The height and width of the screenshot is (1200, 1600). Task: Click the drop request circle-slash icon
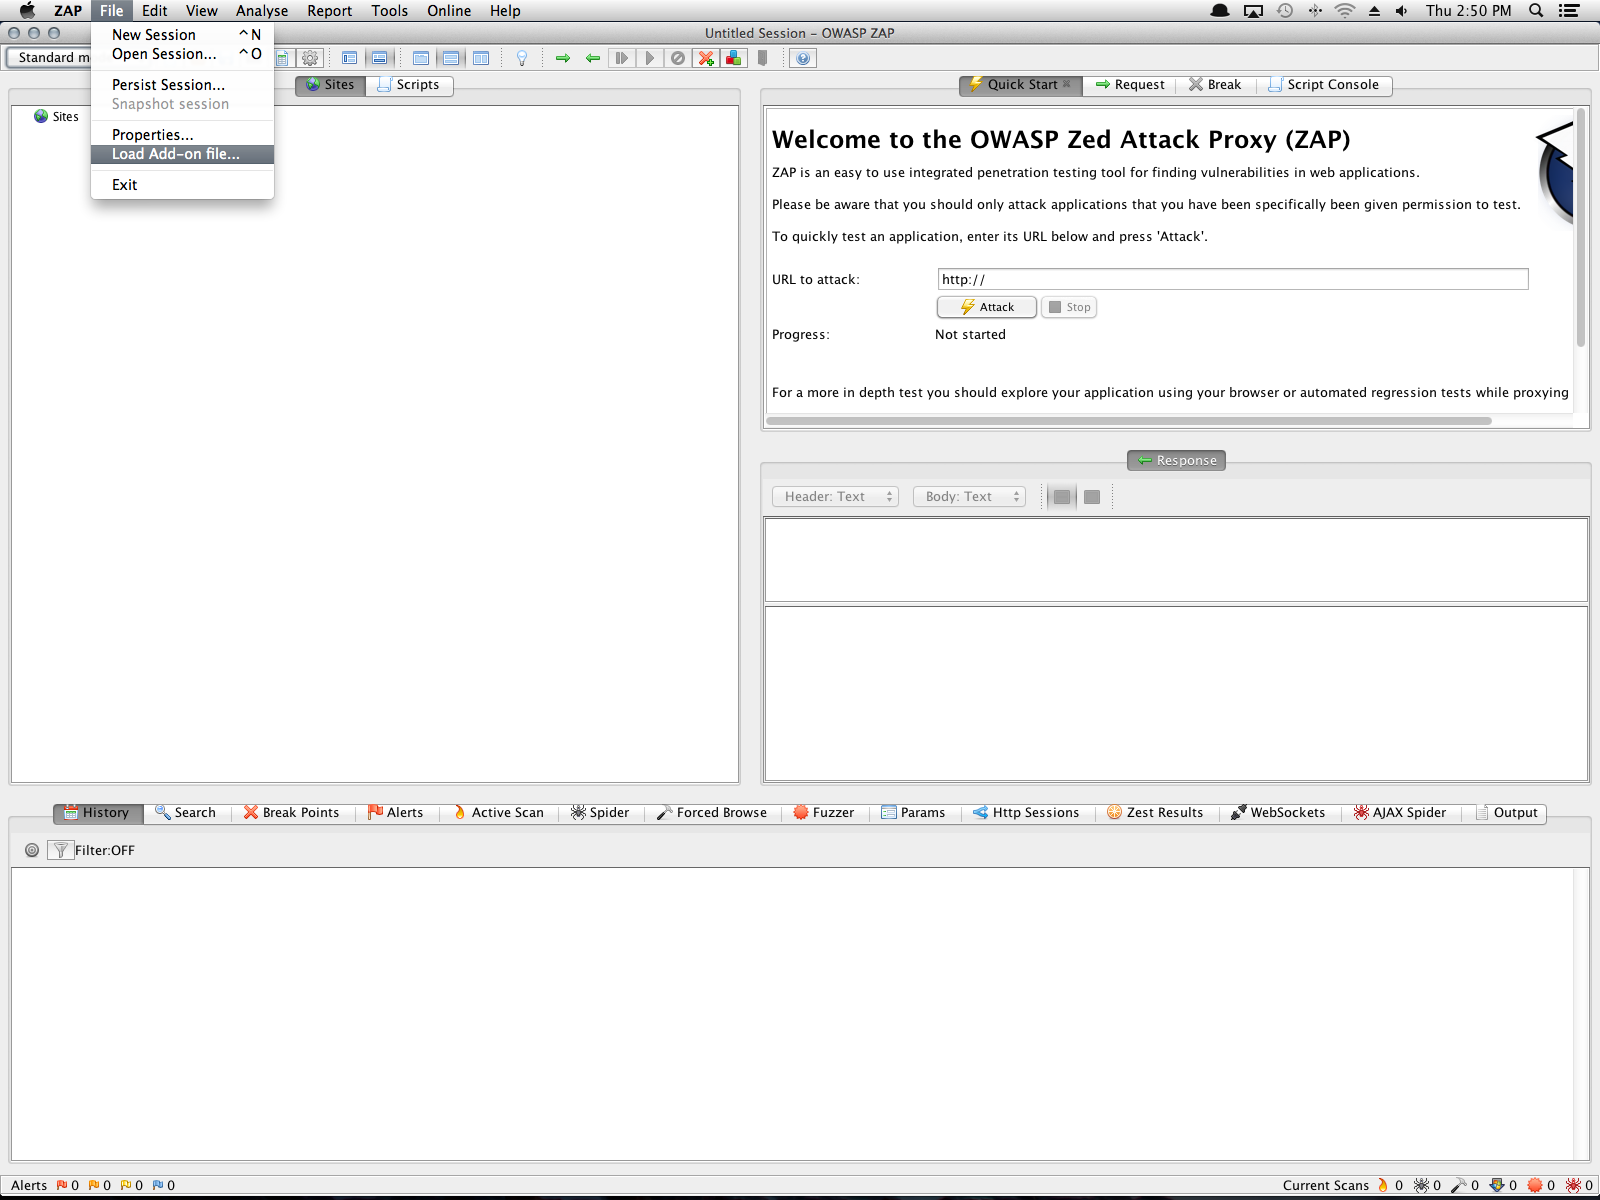pos(677,58)
